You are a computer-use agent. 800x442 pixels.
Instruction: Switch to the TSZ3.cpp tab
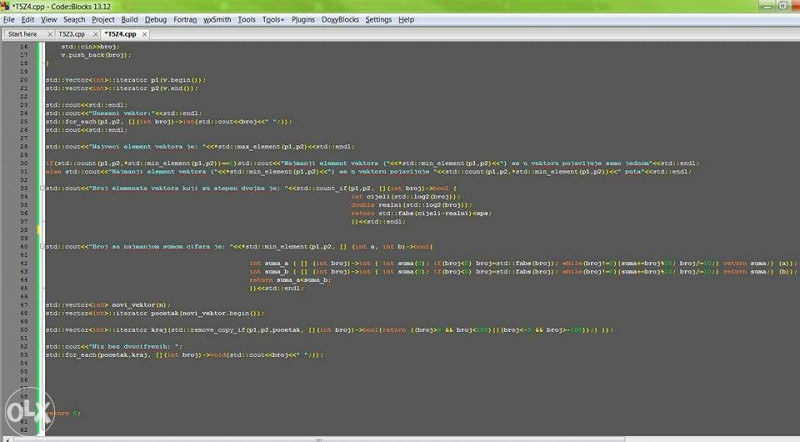point(71,34)
